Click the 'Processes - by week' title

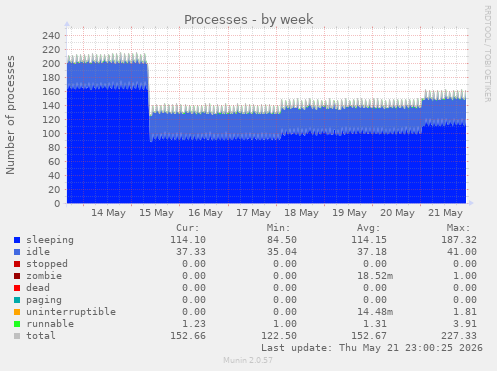pyautogui.click(x=249, y=19)
